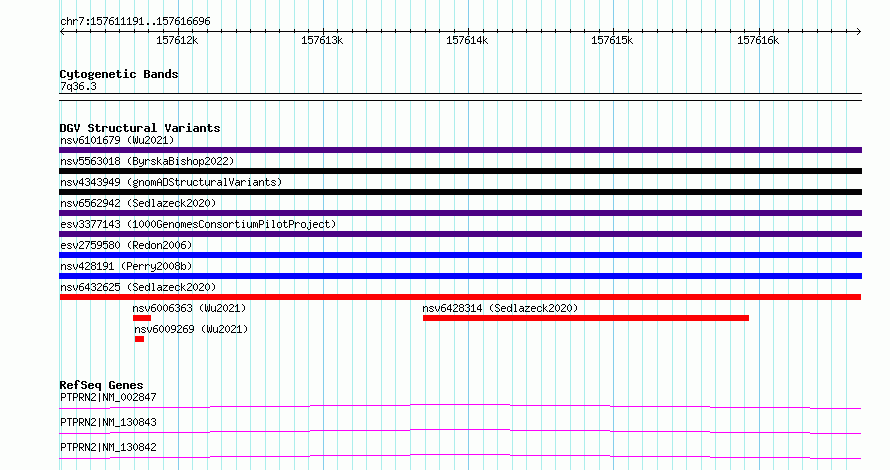Click the red bar under nsv6428314

tap(586, 318)
